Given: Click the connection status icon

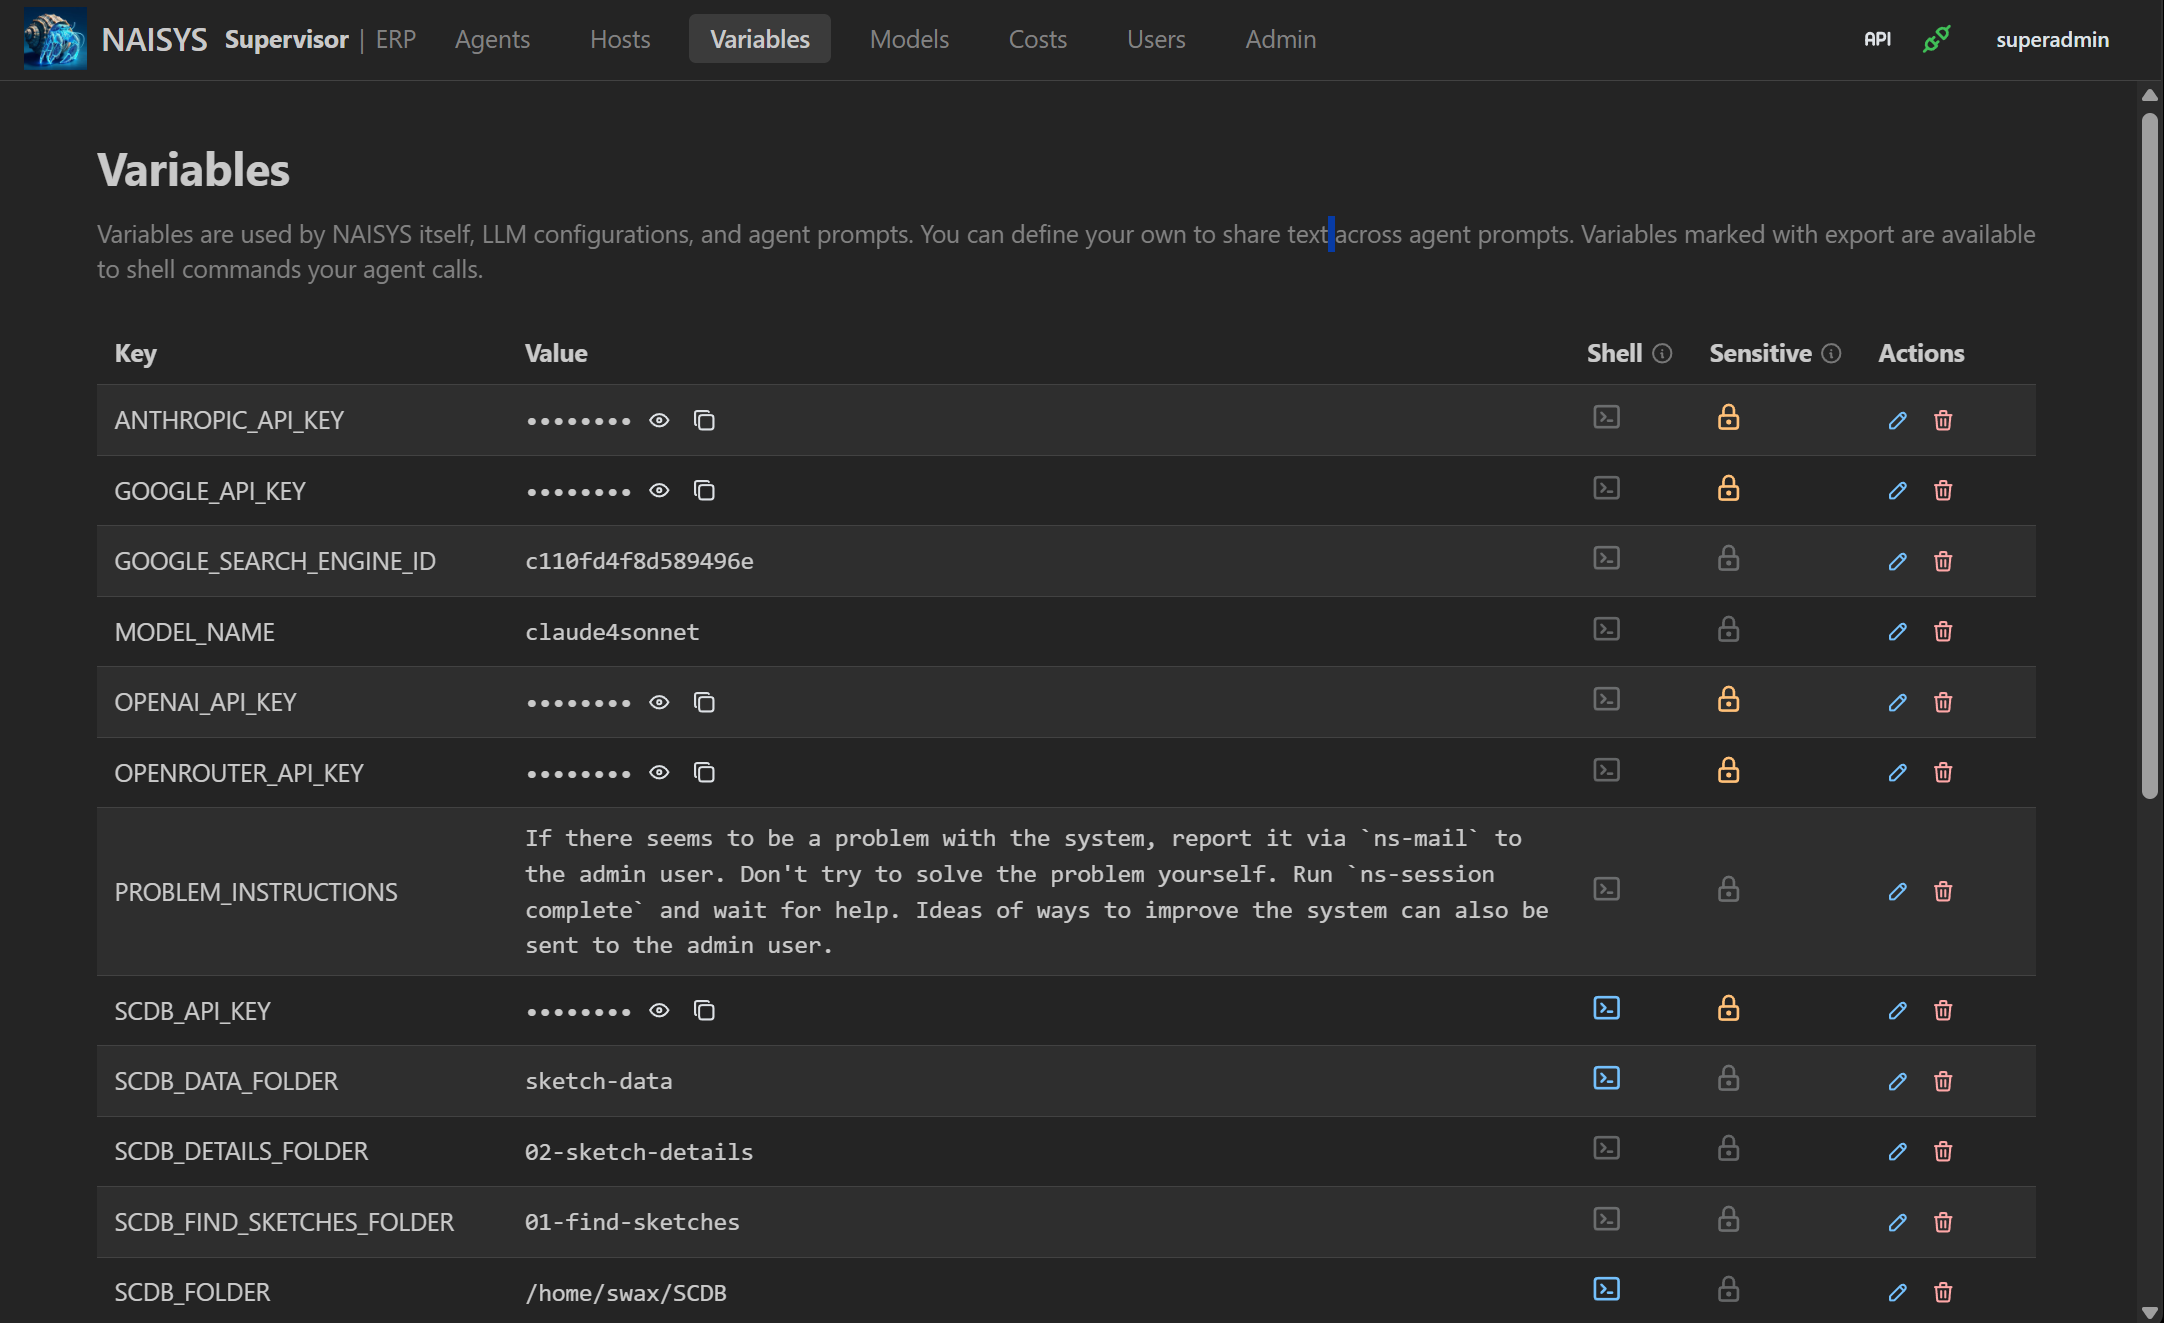Looking at the screenshot, I should [x=1936, y=39].
